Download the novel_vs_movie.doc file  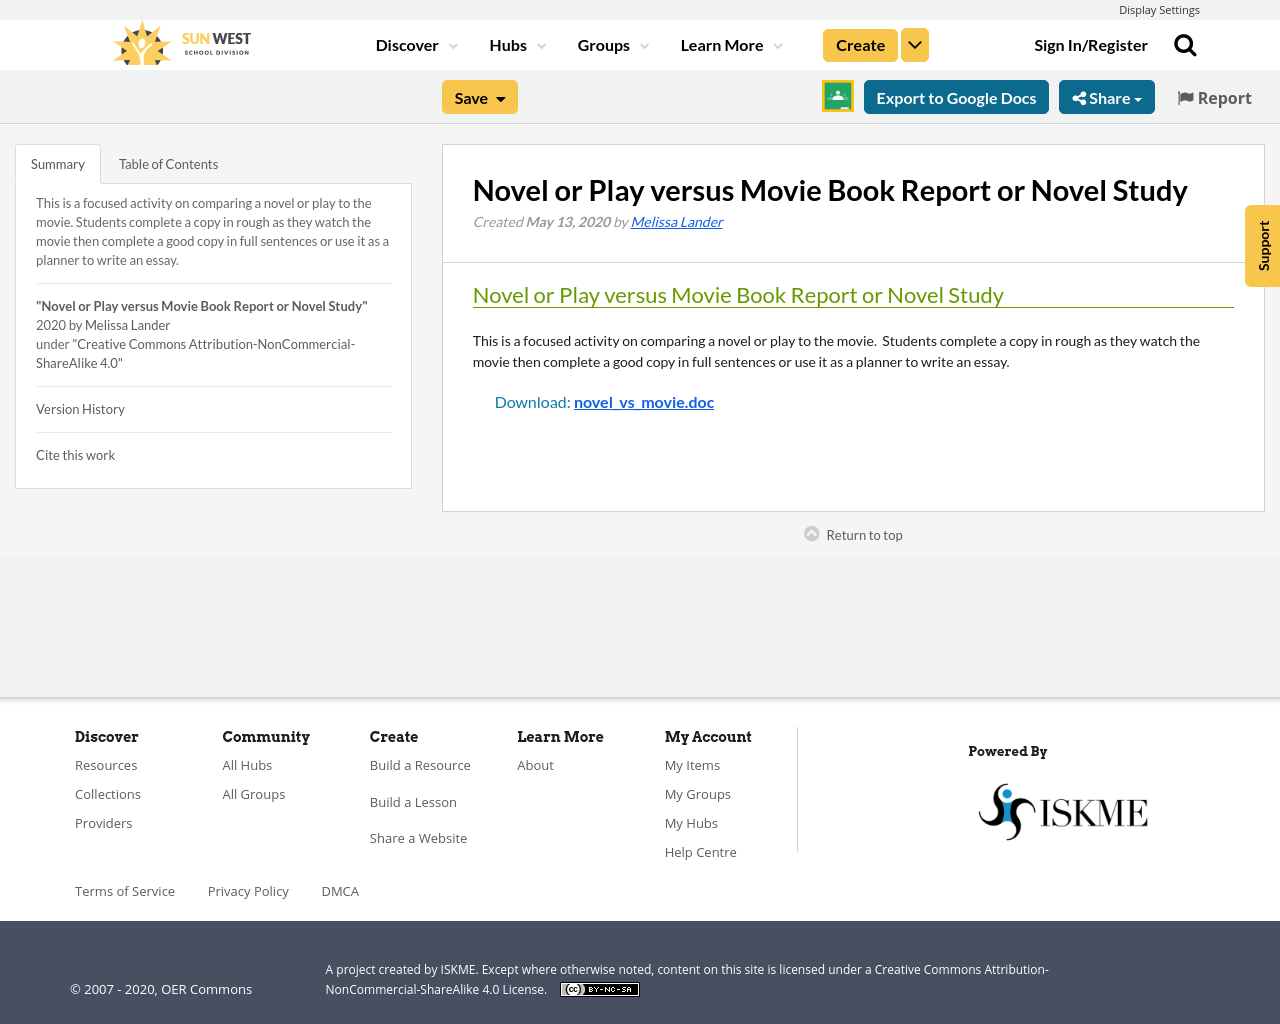click(x=644, y=400)
